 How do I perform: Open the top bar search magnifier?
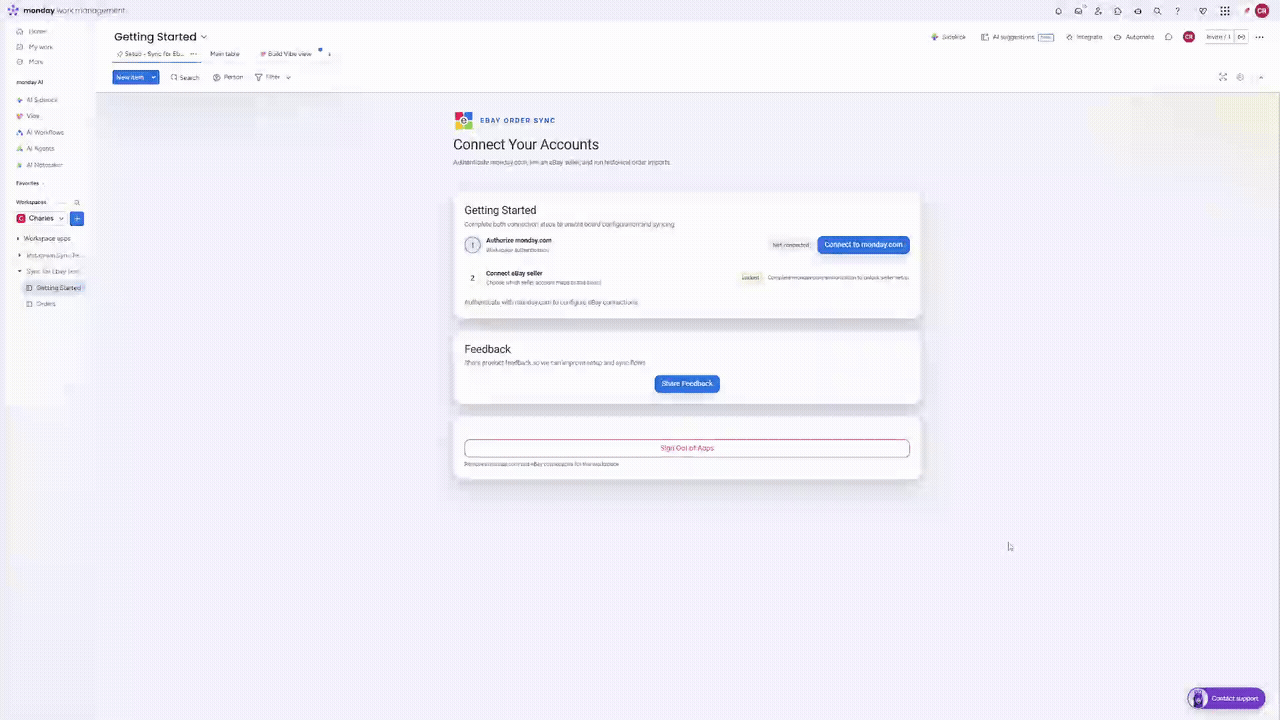pyautogui.click(x=1157, y=11)
